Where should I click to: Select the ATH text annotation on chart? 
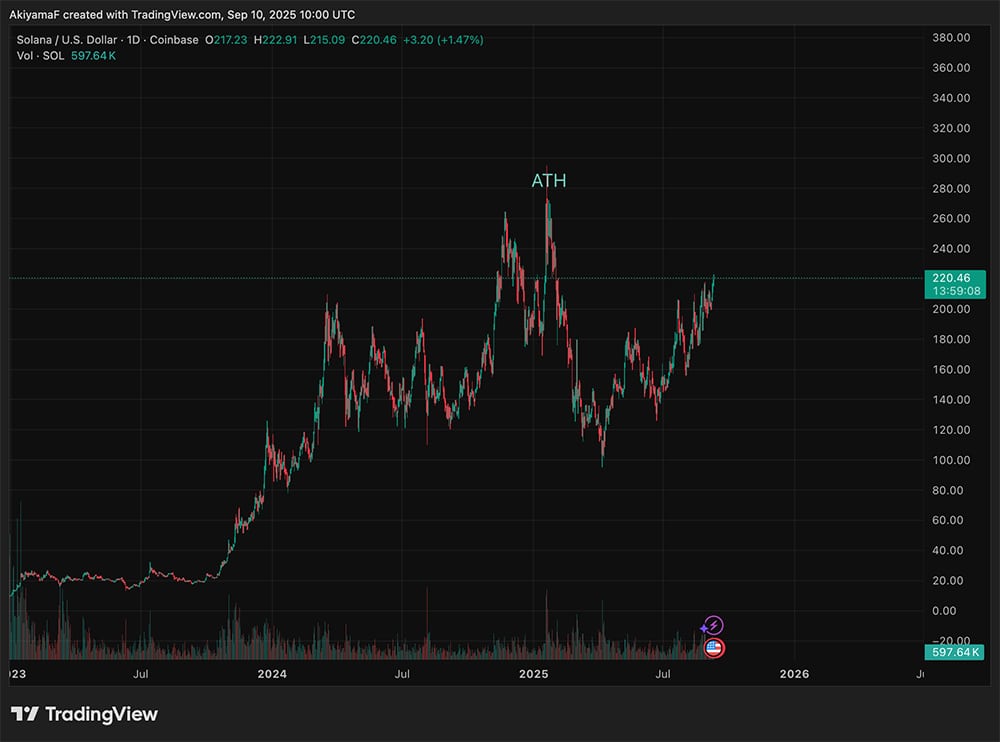point(548,181)
